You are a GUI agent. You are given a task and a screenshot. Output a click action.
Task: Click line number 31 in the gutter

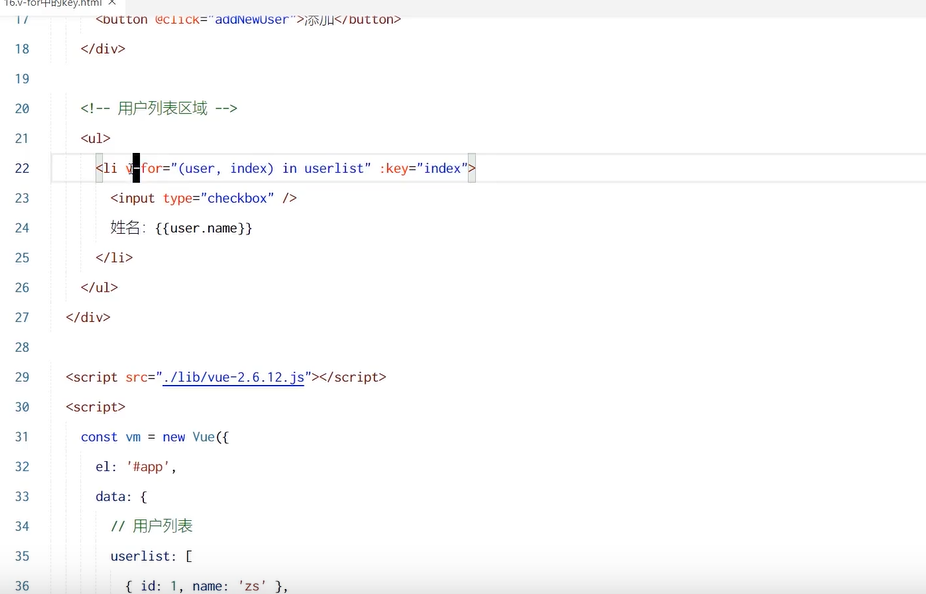(22, 437)
